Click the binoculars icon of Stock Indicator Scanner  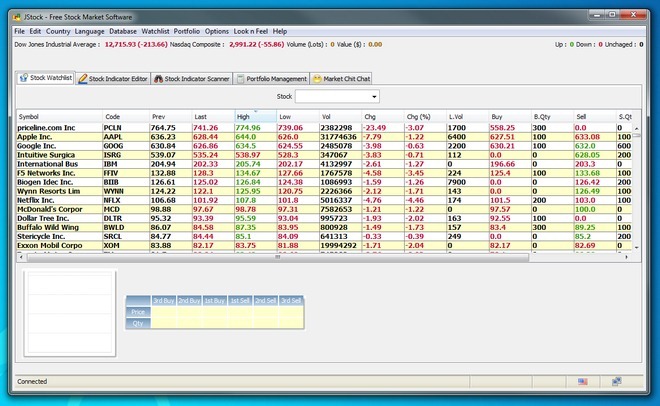[158, 79]
